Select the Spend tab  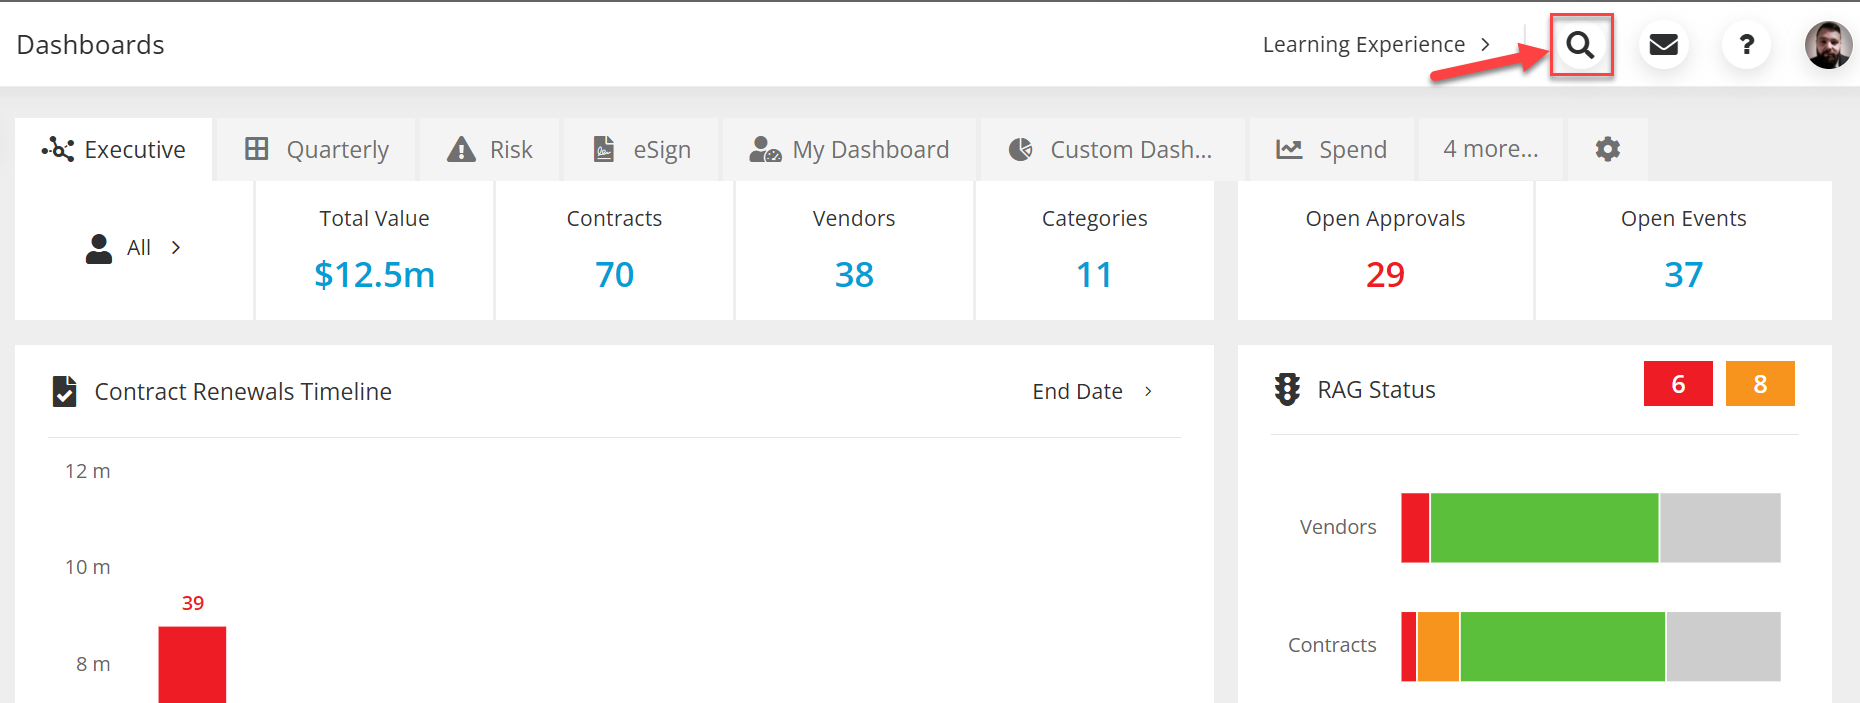tap(1331, 149)
